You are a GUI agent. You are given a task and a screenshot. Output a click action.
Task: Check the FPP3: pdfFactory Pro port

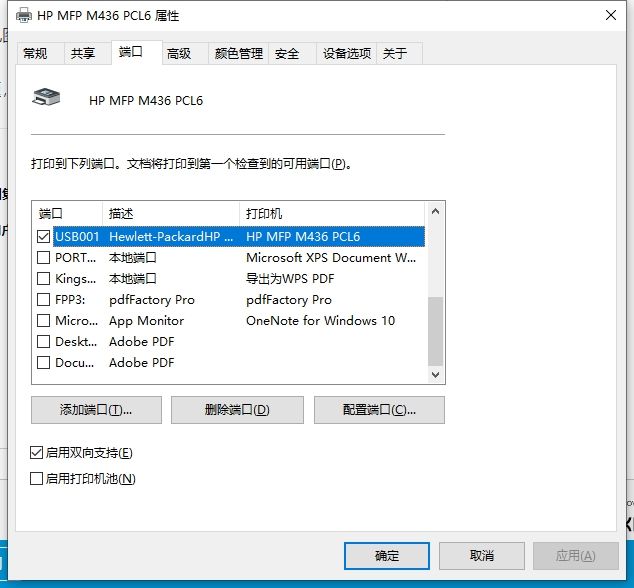point(43,300)
